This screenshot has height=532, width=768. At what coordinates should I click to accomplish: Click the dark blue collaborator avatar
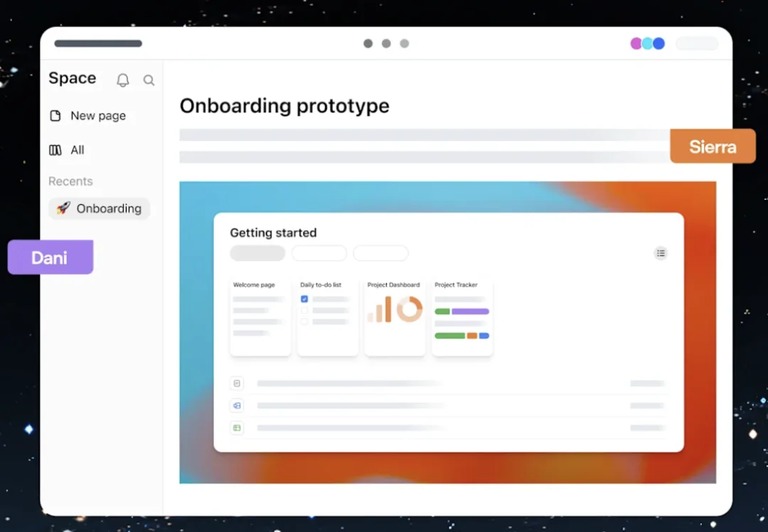[659, 44]
